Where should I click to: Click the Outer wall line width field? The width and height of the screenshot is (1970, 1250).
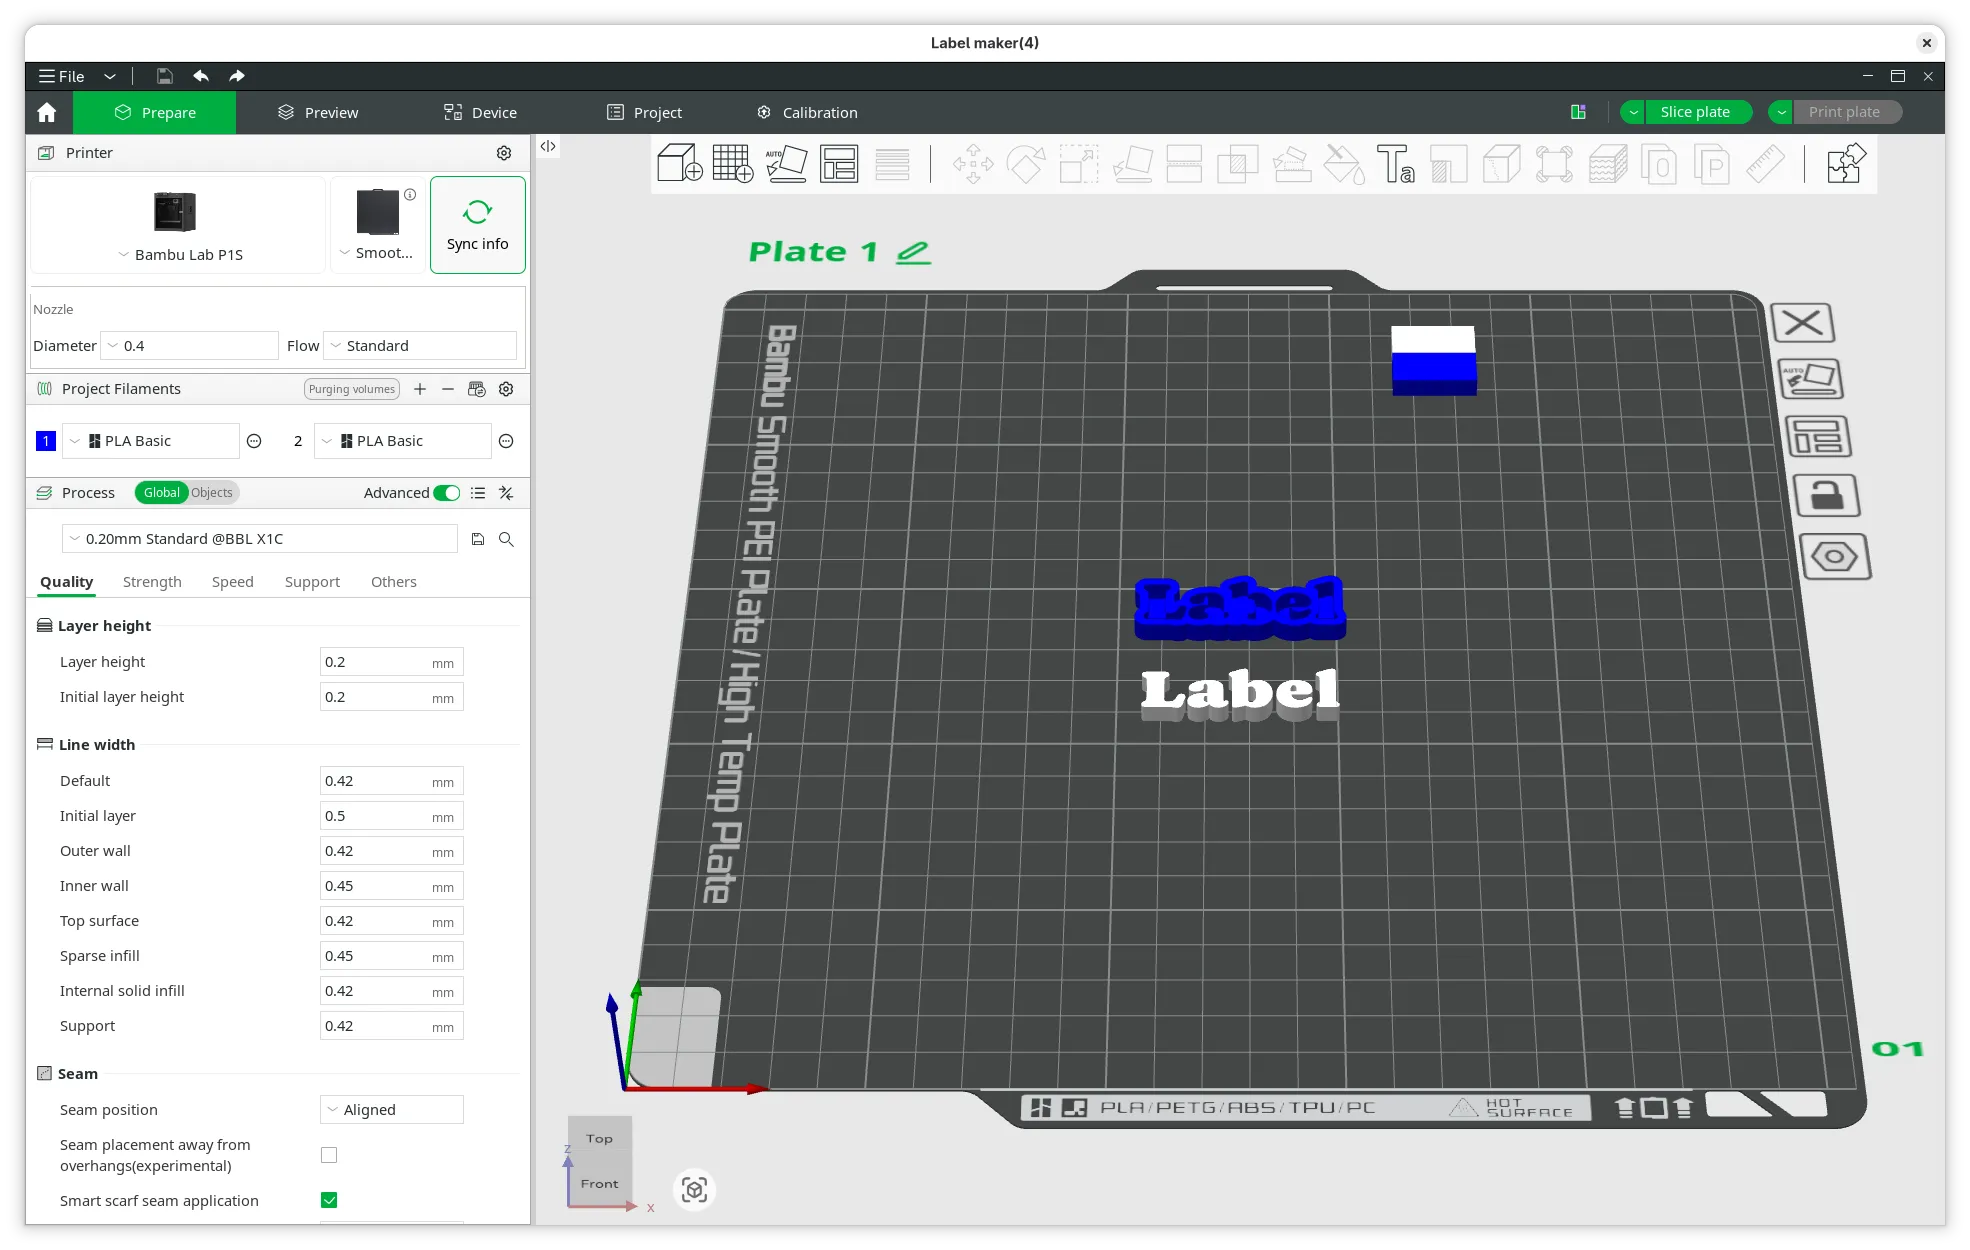391,851
